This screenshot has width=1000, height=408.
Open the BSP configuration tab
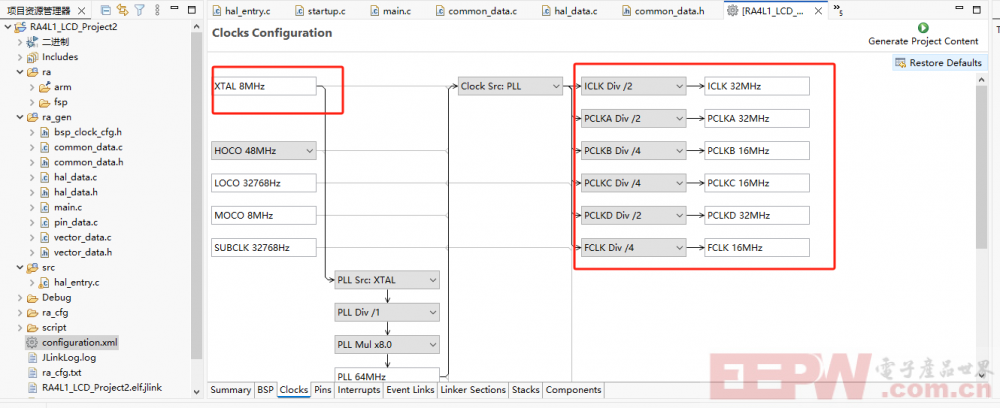coord(265,390)
